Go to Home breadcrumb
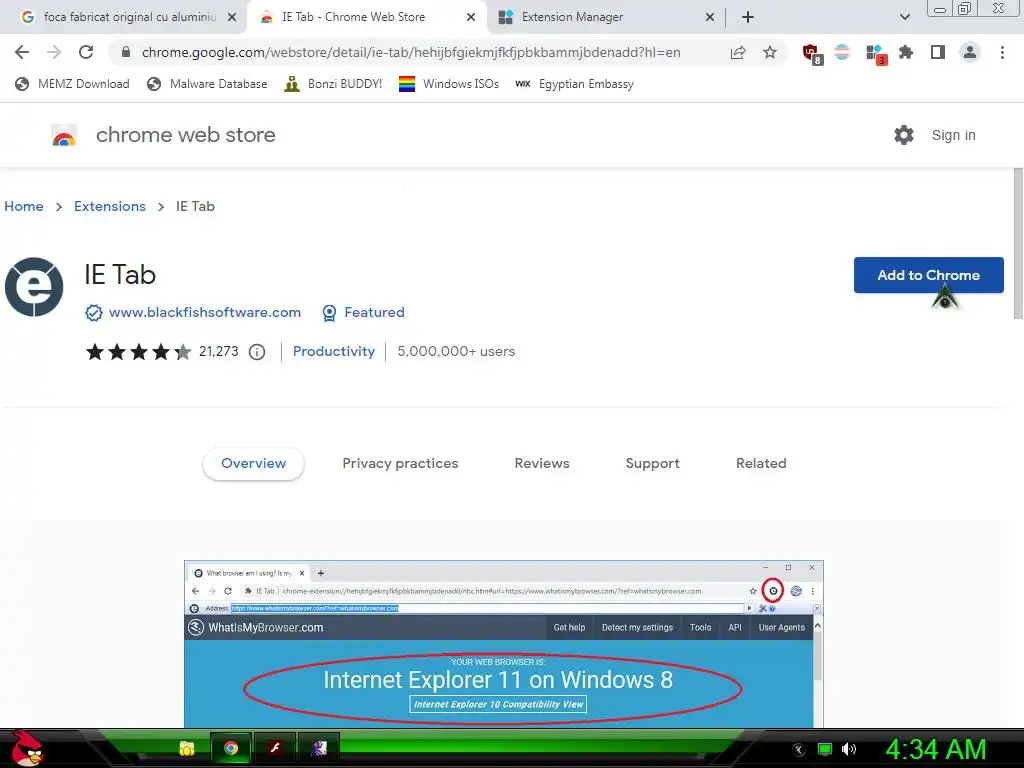The width and height of the screenshot is (1024, 768). (x=24, y=206)
